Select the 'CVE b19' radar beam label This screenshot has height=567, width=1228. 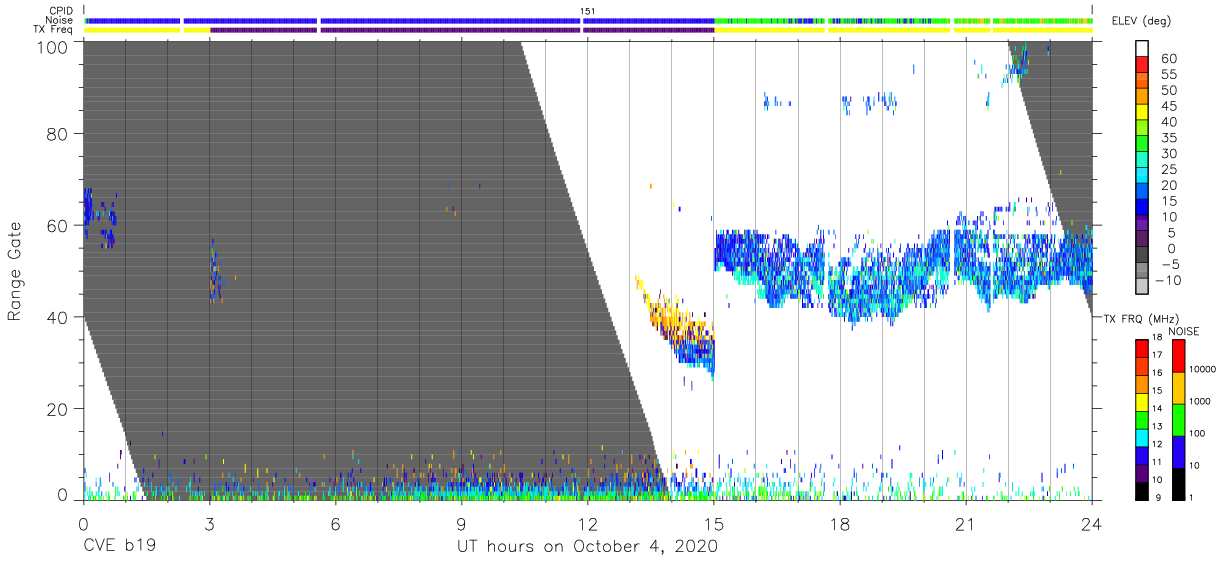tap(119, 547)
